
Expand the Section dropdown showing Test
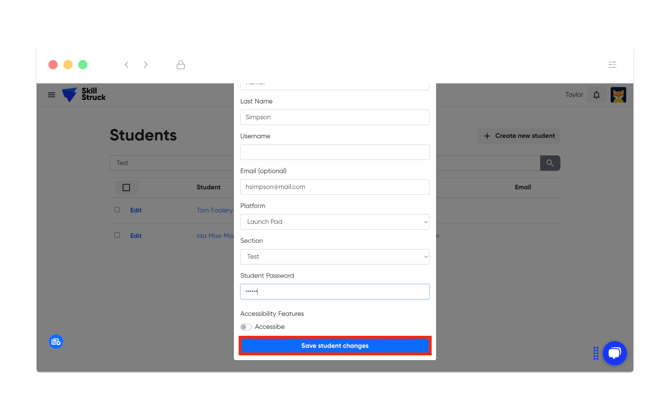(334, 257)
